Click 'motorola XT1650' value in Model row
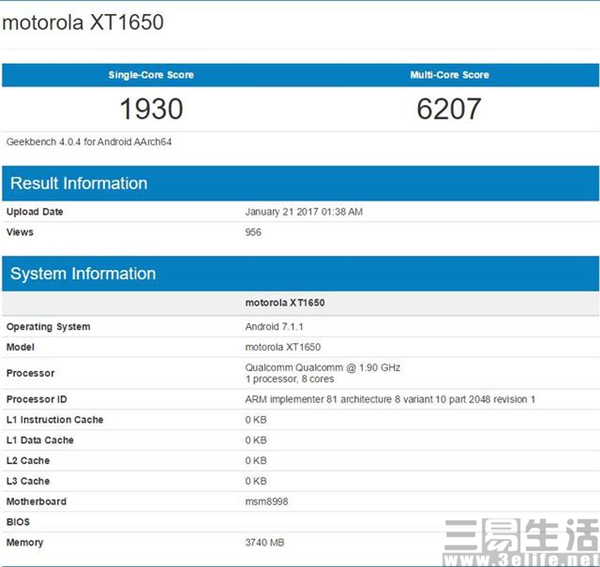Image resolution: width=600 pixels, height=567 pixels. pyautogui.click(x=283, y=347)
